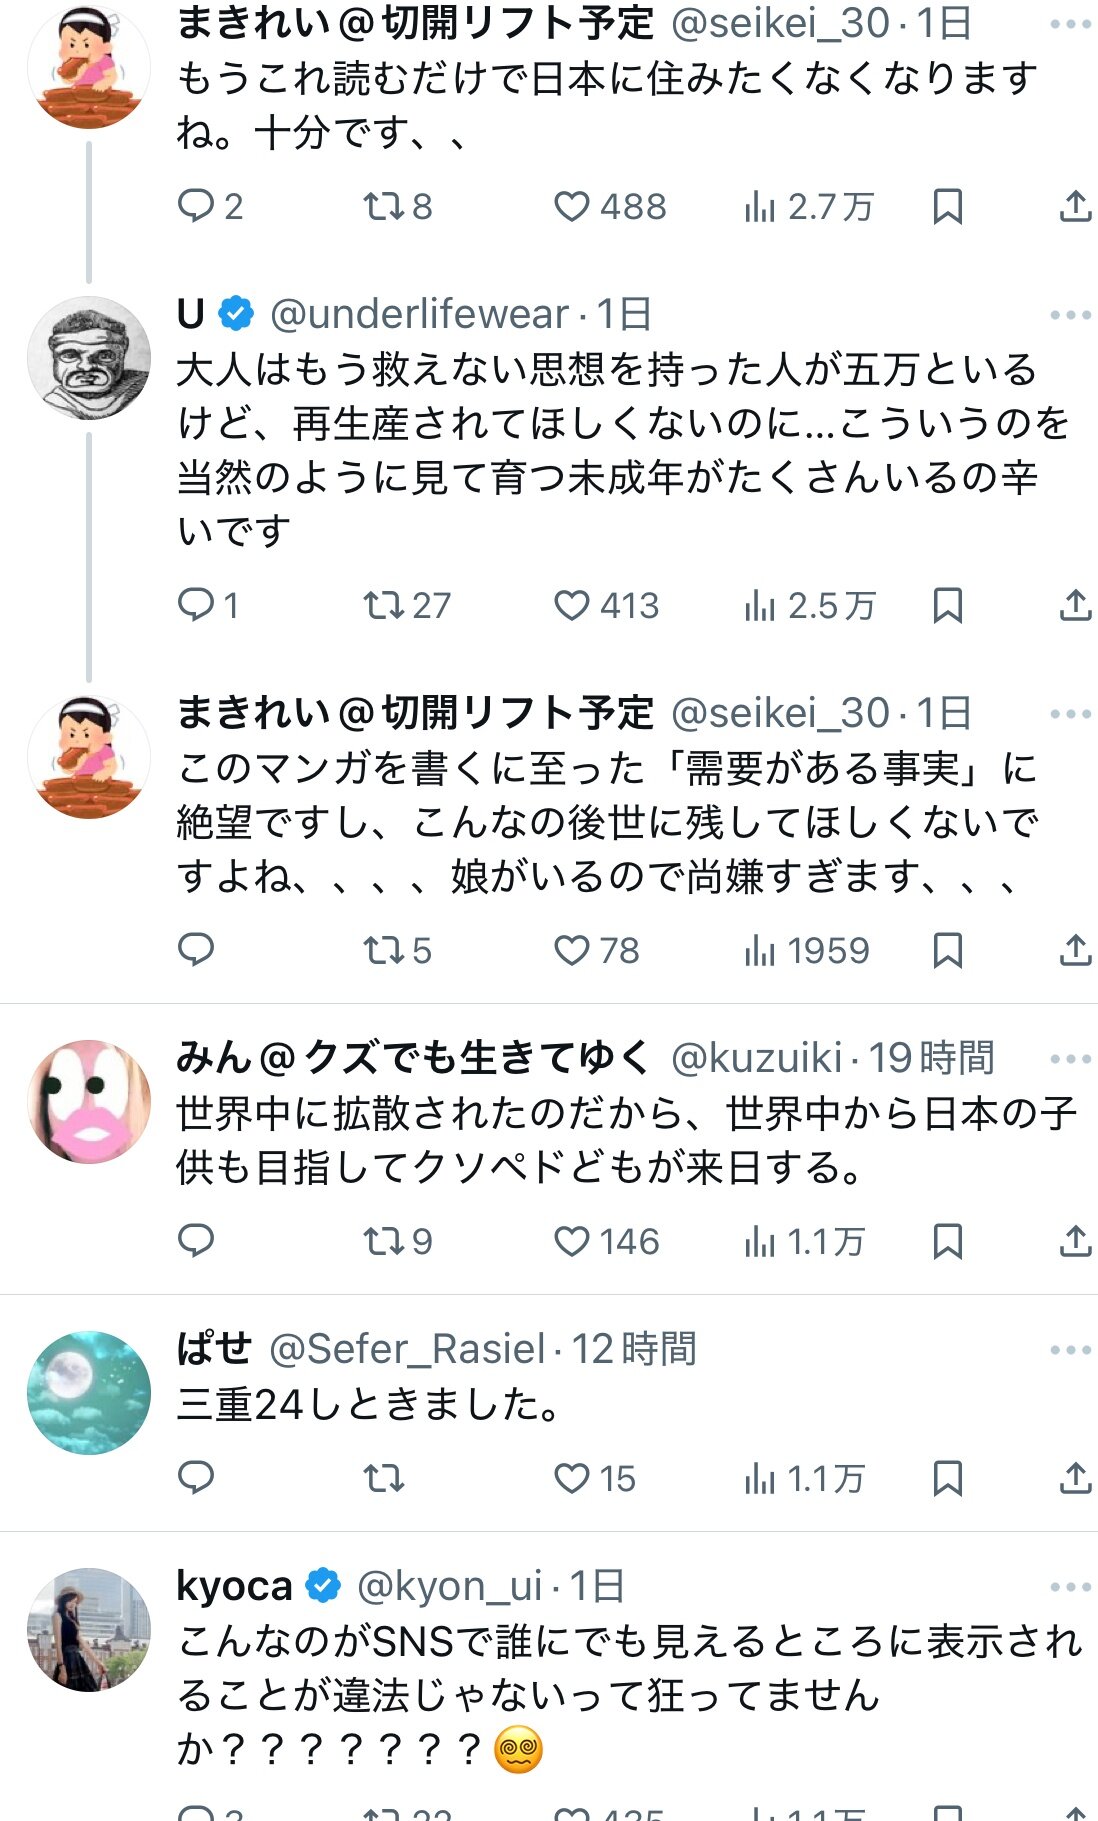Open the 三重24しときました tweet text
1098x1821 pixels.
pos(369,1405)
